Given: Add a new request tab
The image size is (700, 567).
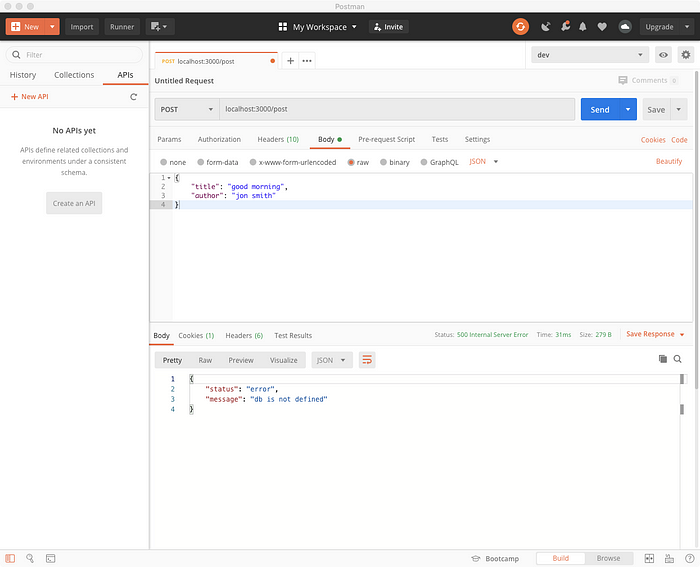Looking at the screenshot, I should [x=290, y=61].
